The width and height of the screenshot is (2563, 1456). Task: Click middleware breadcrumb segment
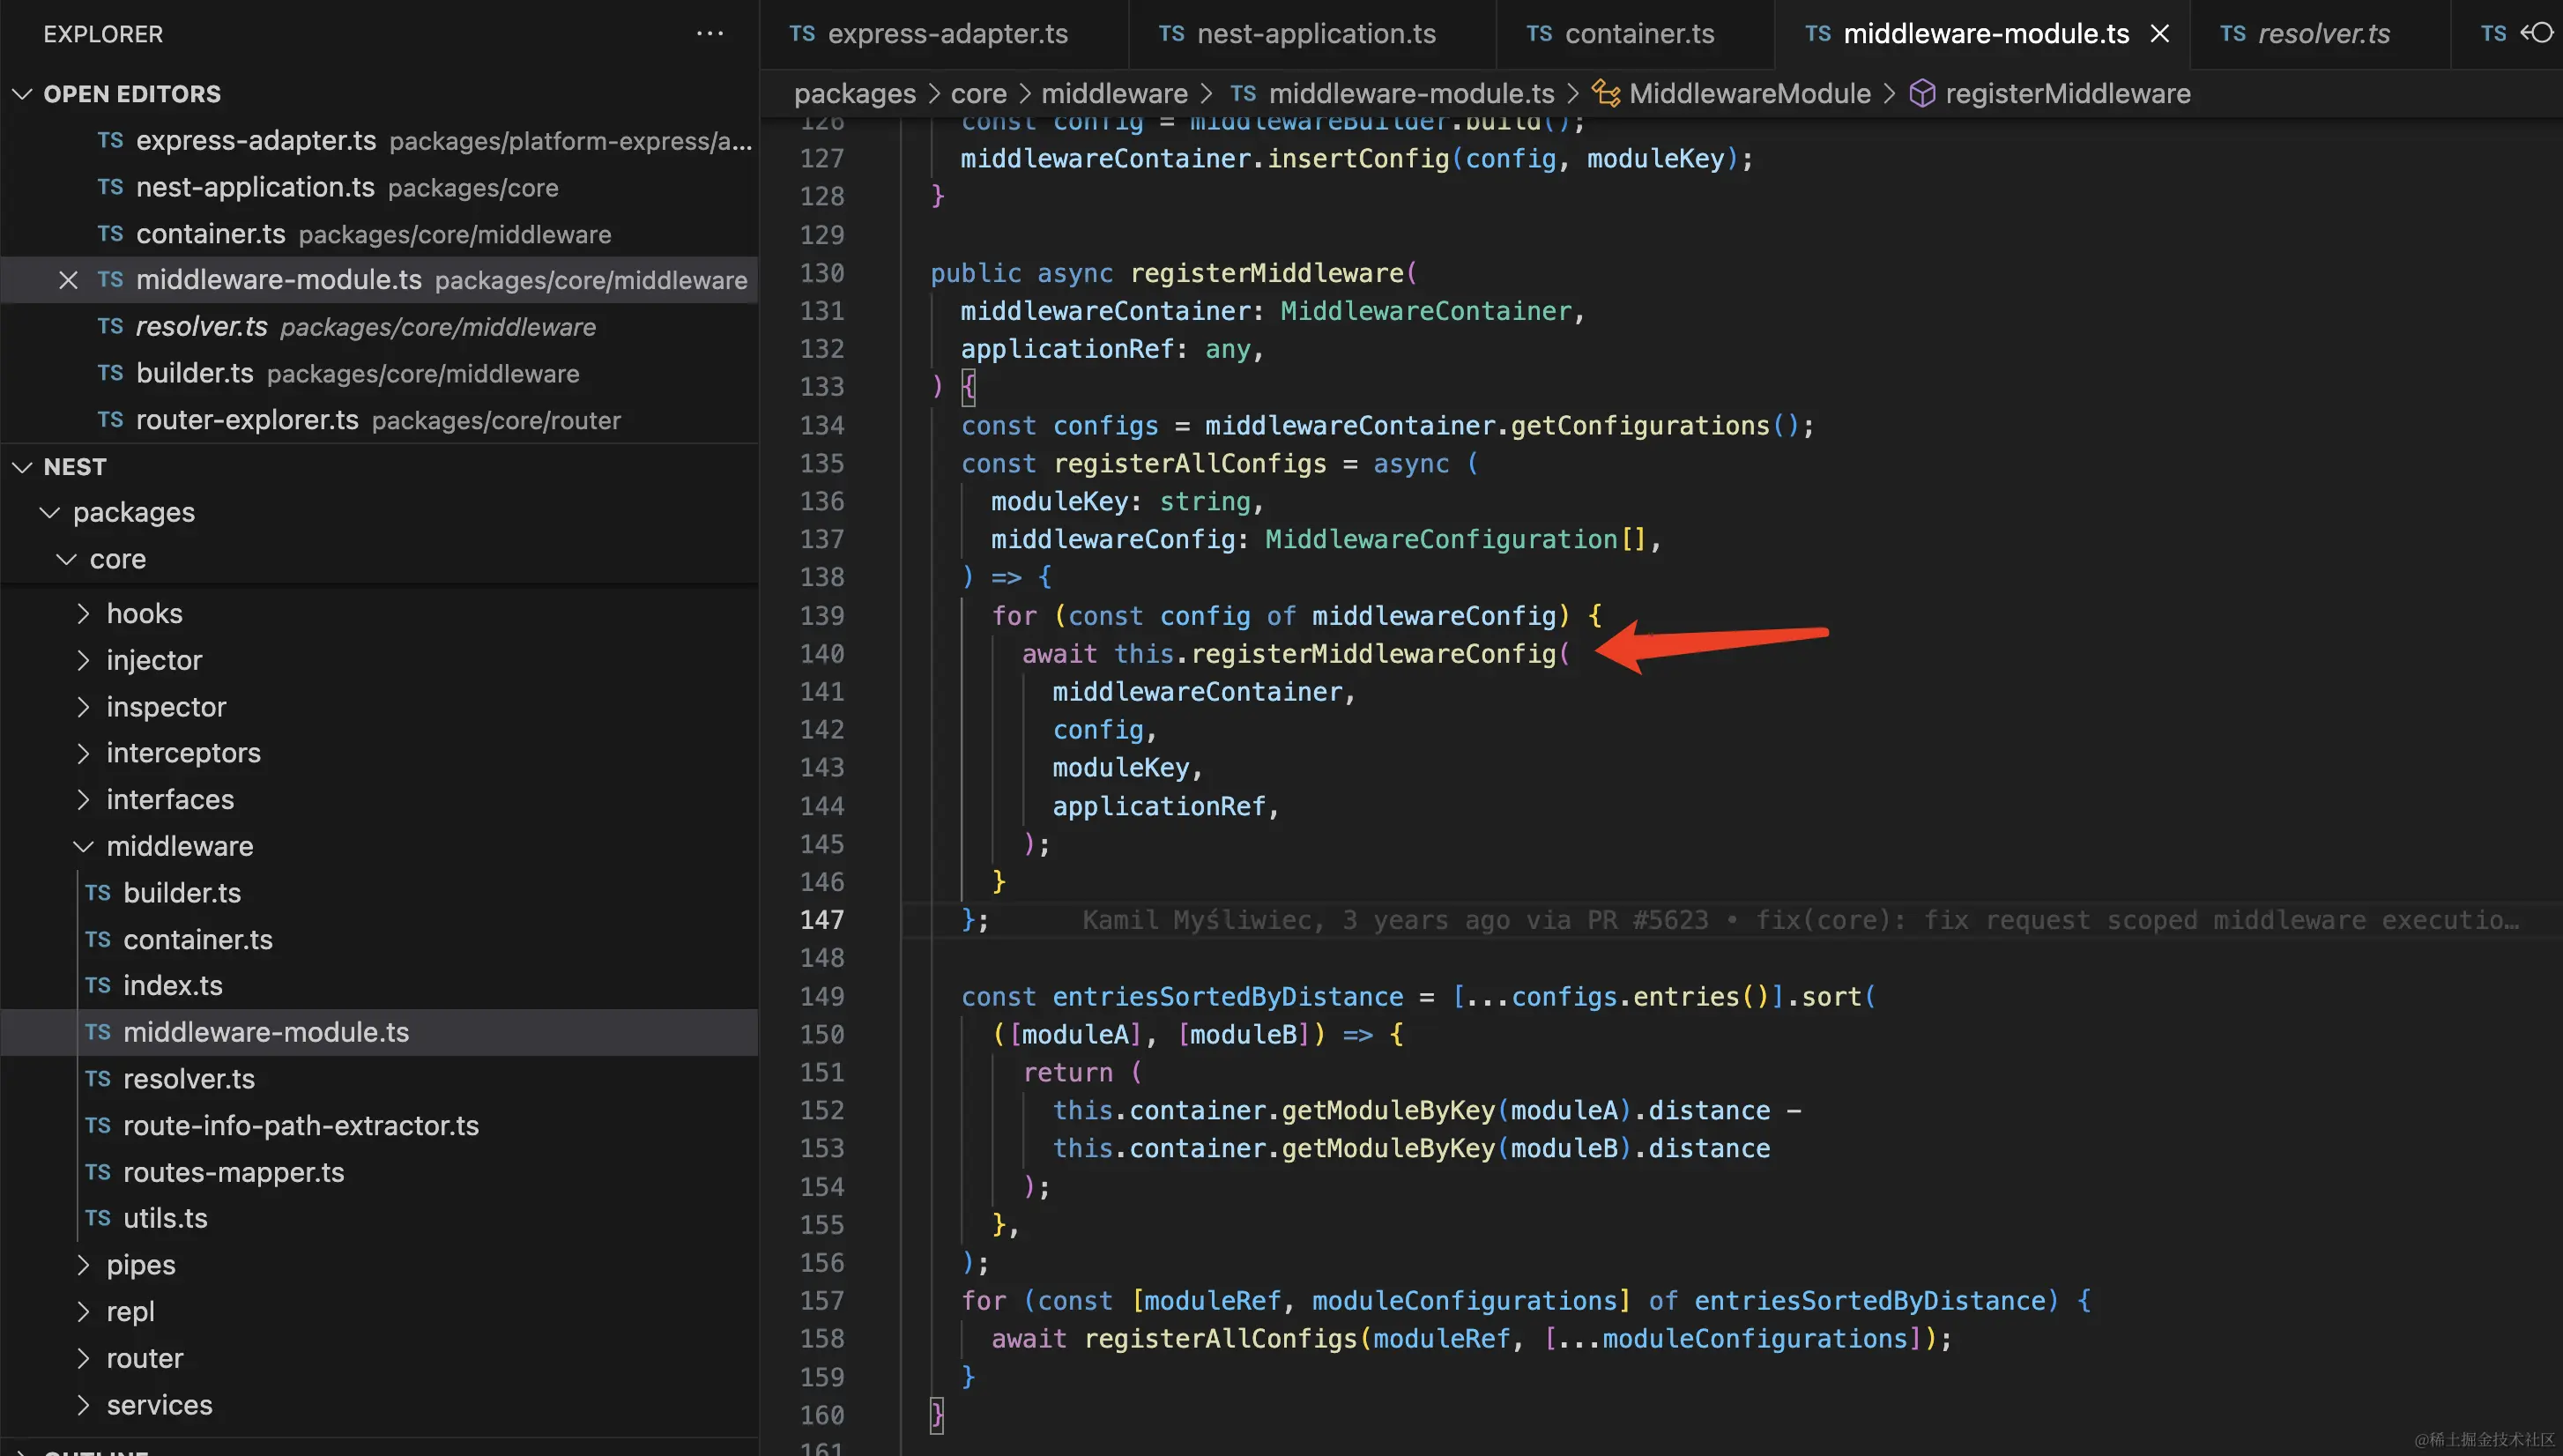pos(1114,93)
